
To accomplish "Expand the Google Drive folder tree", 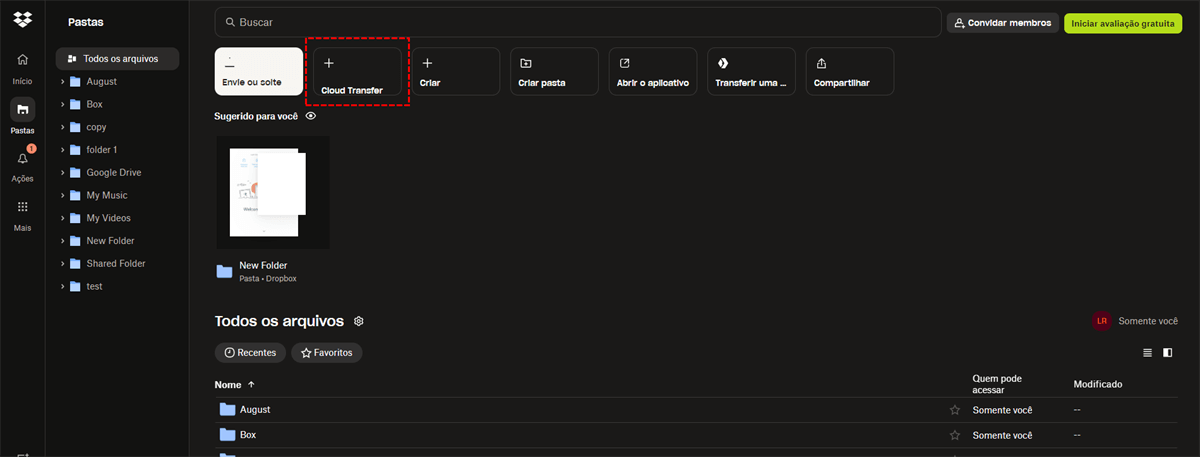I will click(x=62, y=172).
